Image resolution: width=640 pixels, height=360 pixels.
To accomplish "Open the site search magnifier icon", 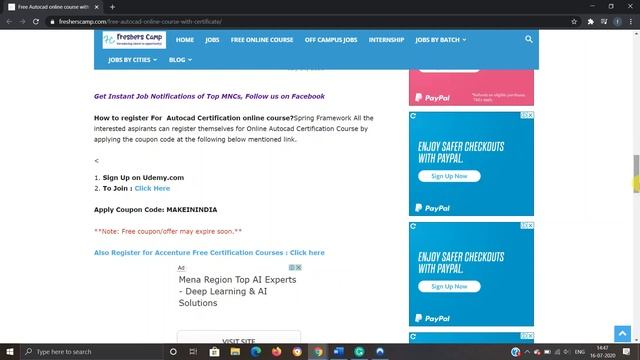I will coord(529,39).
